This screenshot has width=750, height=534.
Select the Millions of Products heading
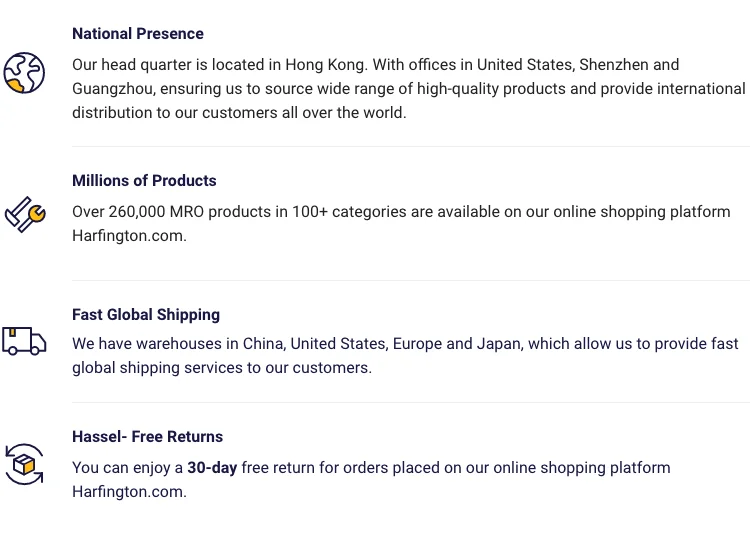pyautogui.click(x=144, y=181)
